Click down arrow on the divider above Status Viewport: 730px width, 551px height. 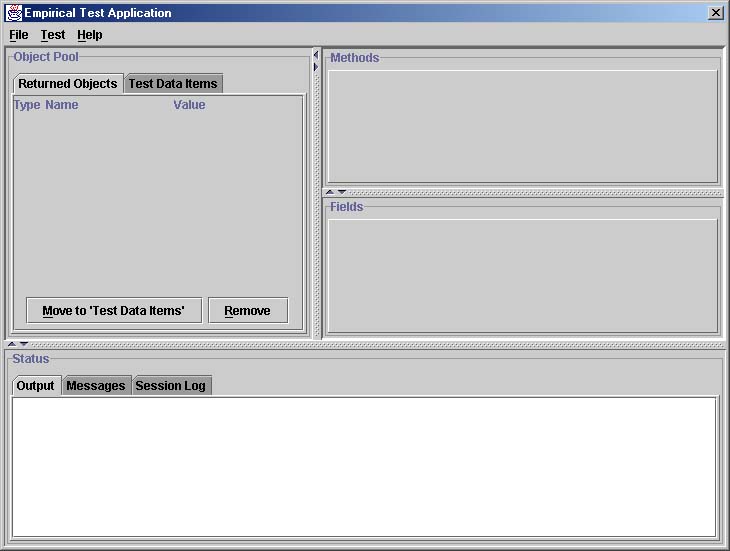coord(23,344)
